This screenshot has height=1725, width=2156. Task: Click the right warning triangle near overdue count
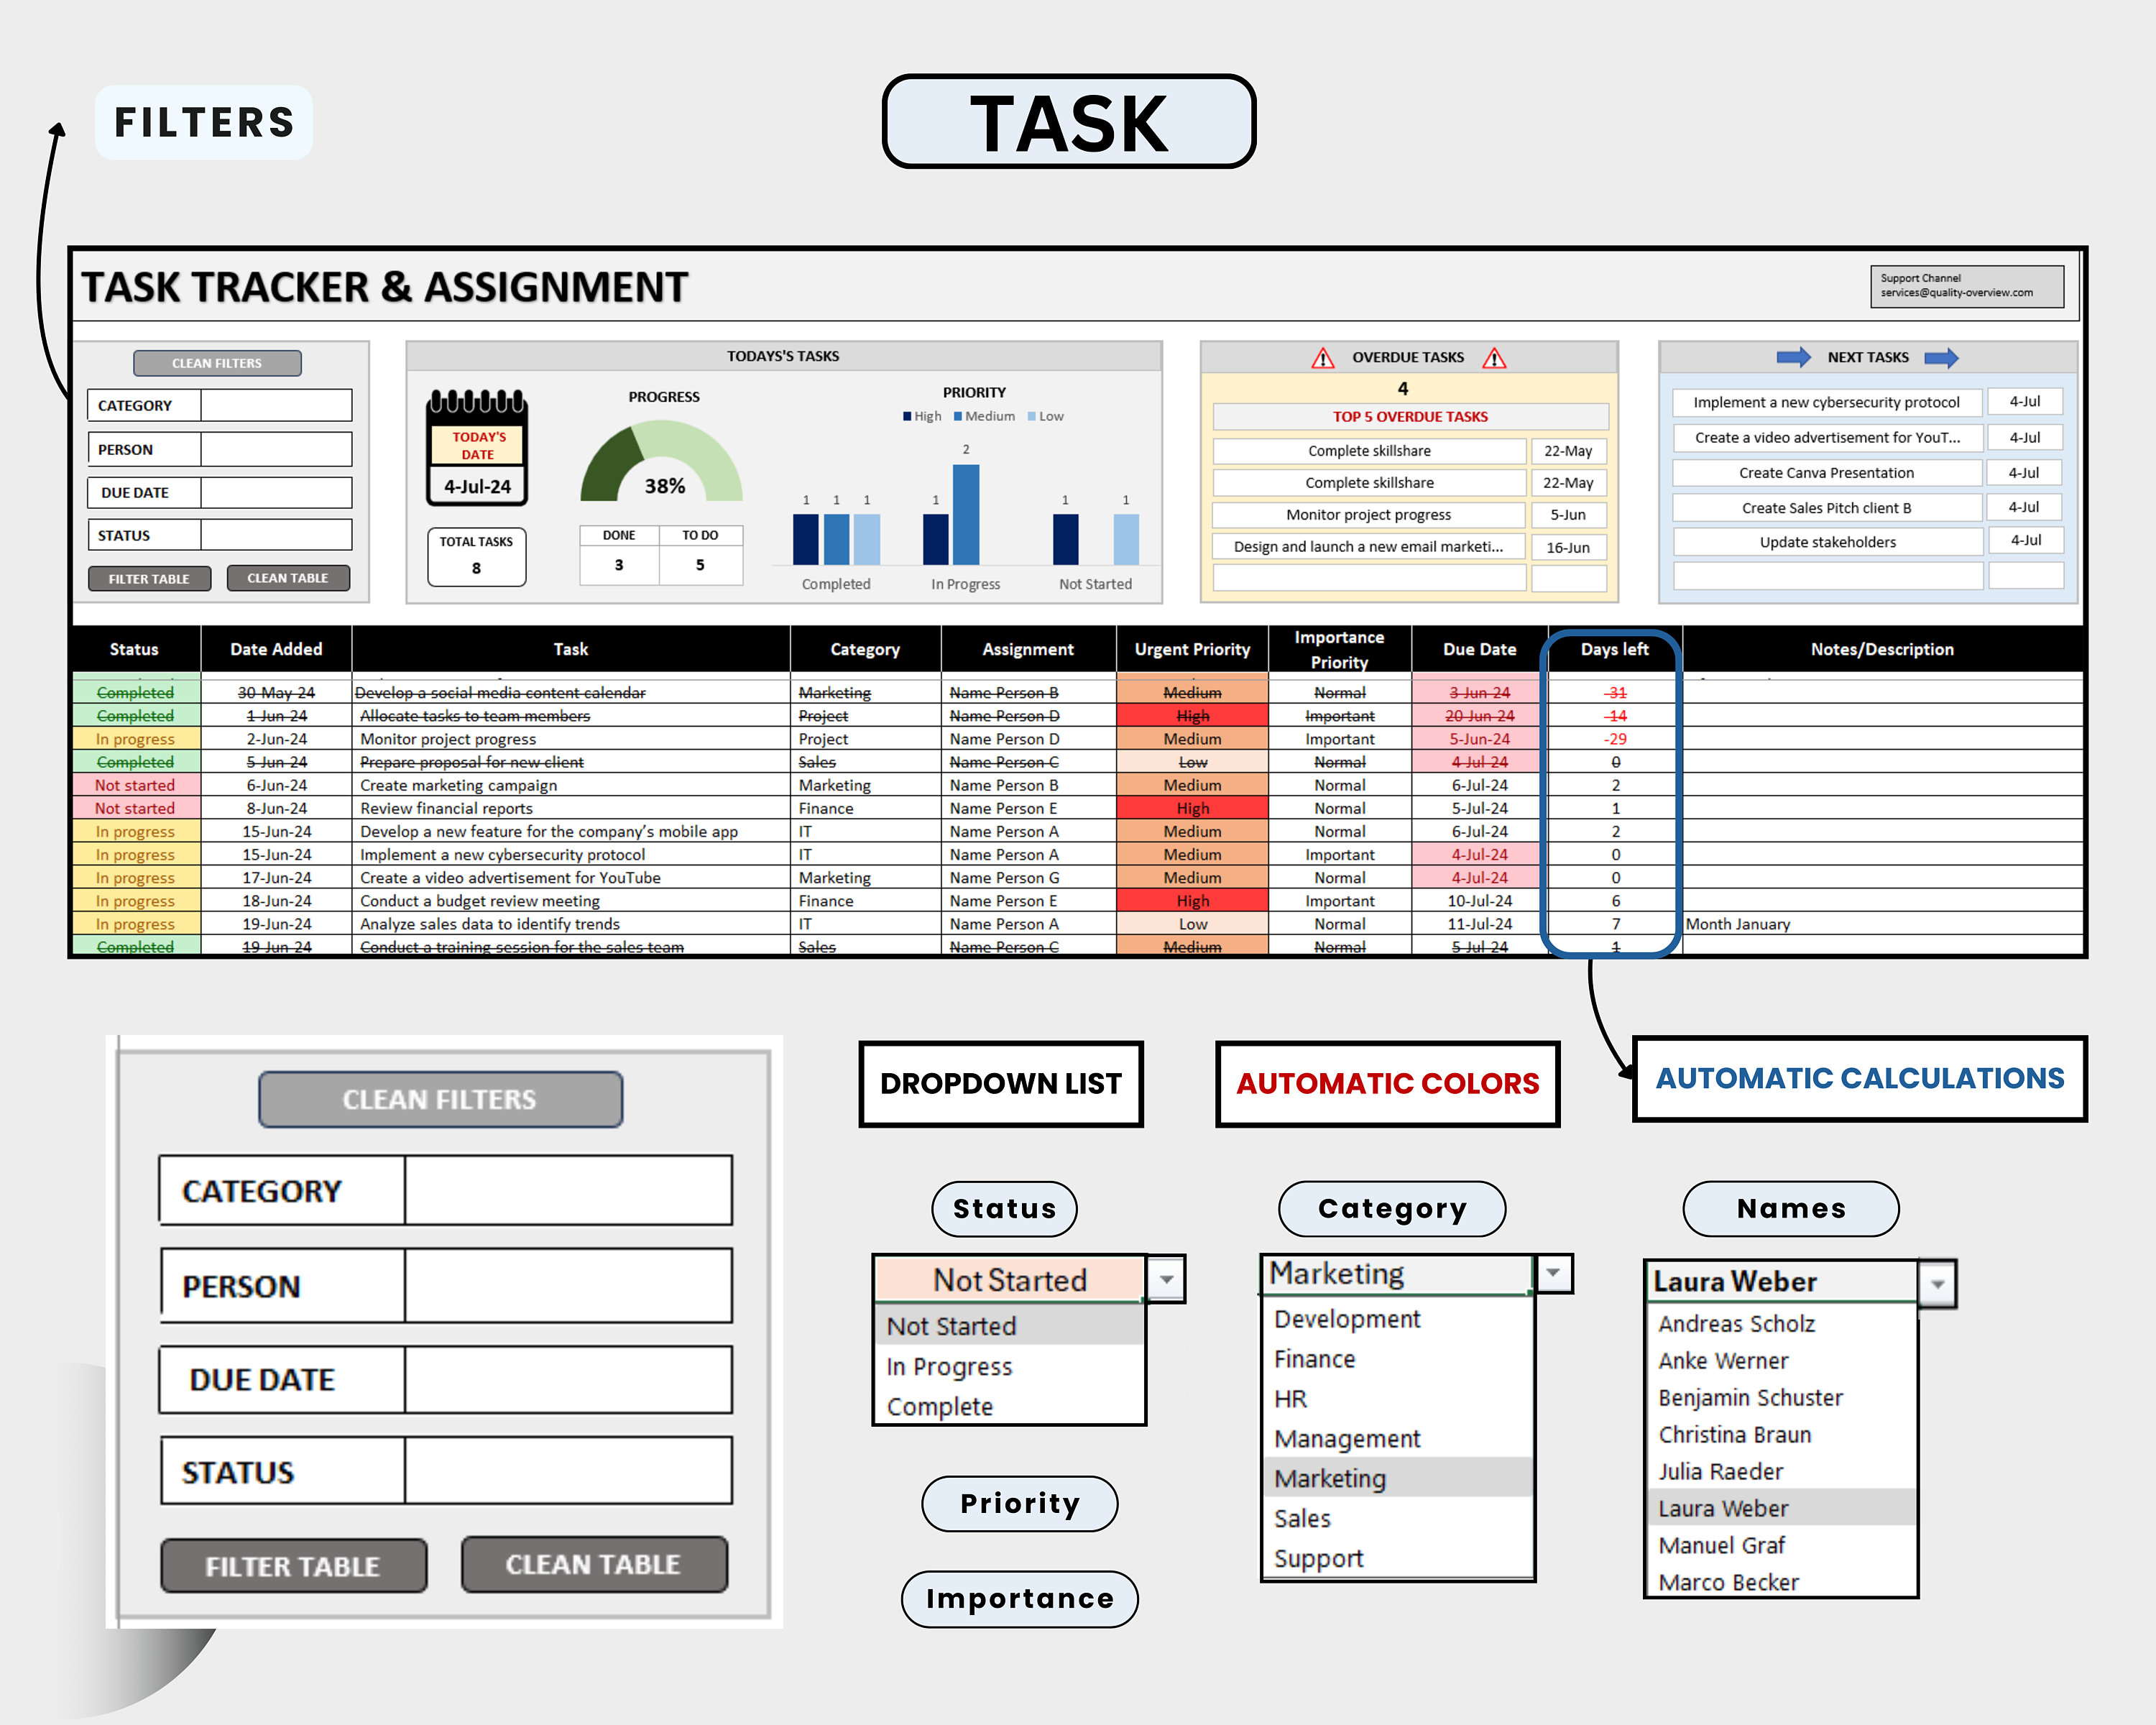tap(1495, 357)
